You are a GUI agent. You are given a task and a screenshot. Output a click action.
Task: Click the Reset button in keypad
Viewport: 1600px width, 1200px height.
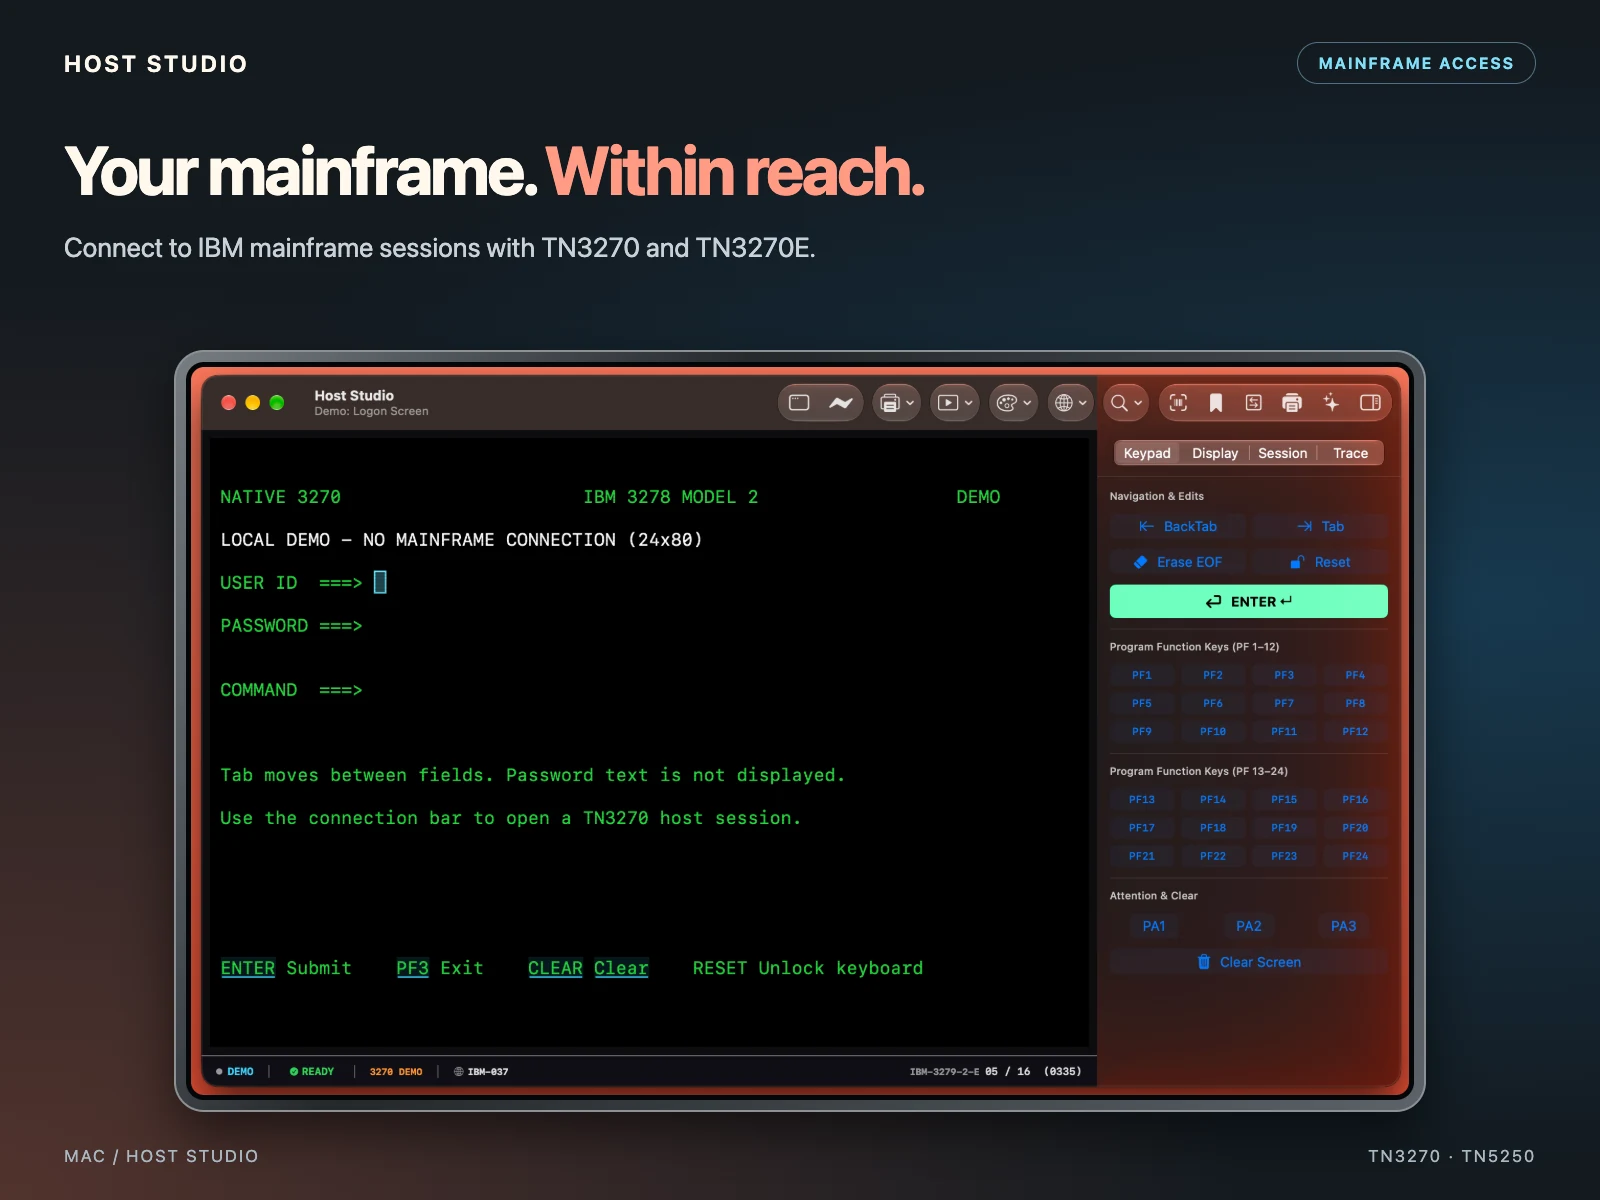click(x=1321, y=562)
